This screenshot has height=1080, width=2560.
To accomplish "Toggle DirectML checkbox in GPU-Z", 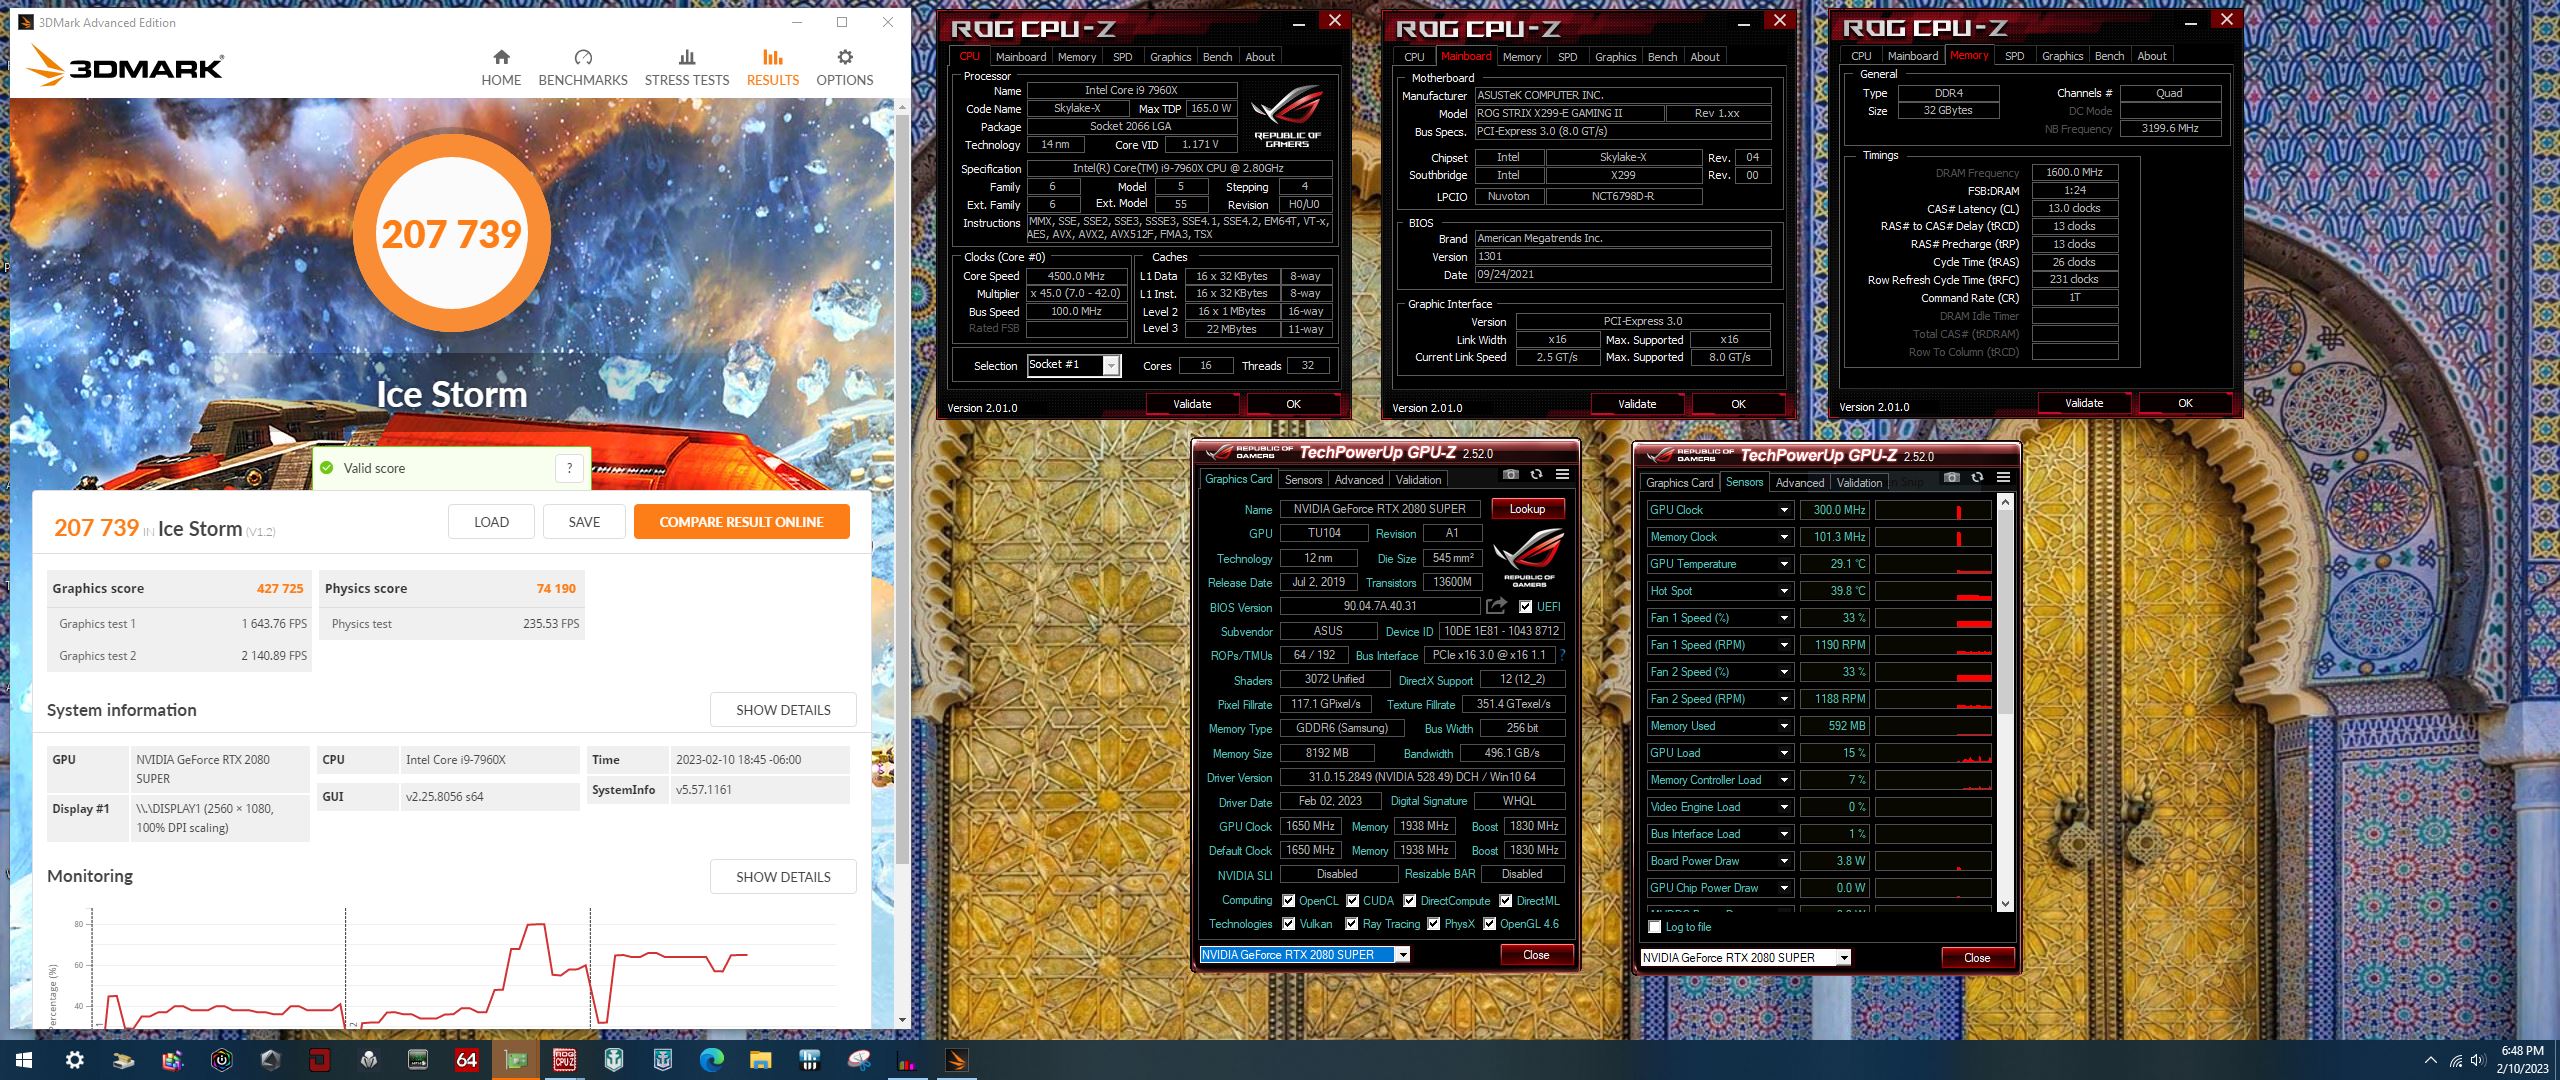I will pyautogui.click(x=1505, y=901).
